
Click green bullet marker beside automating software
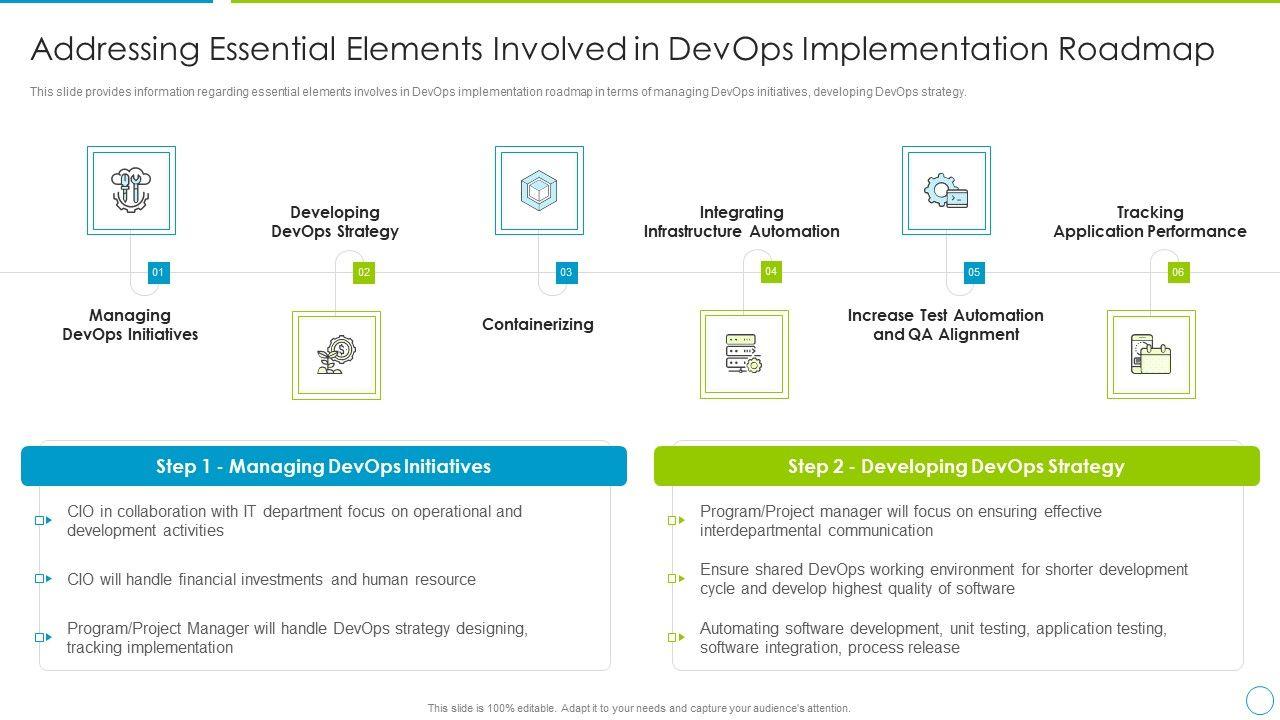[677, 637]
